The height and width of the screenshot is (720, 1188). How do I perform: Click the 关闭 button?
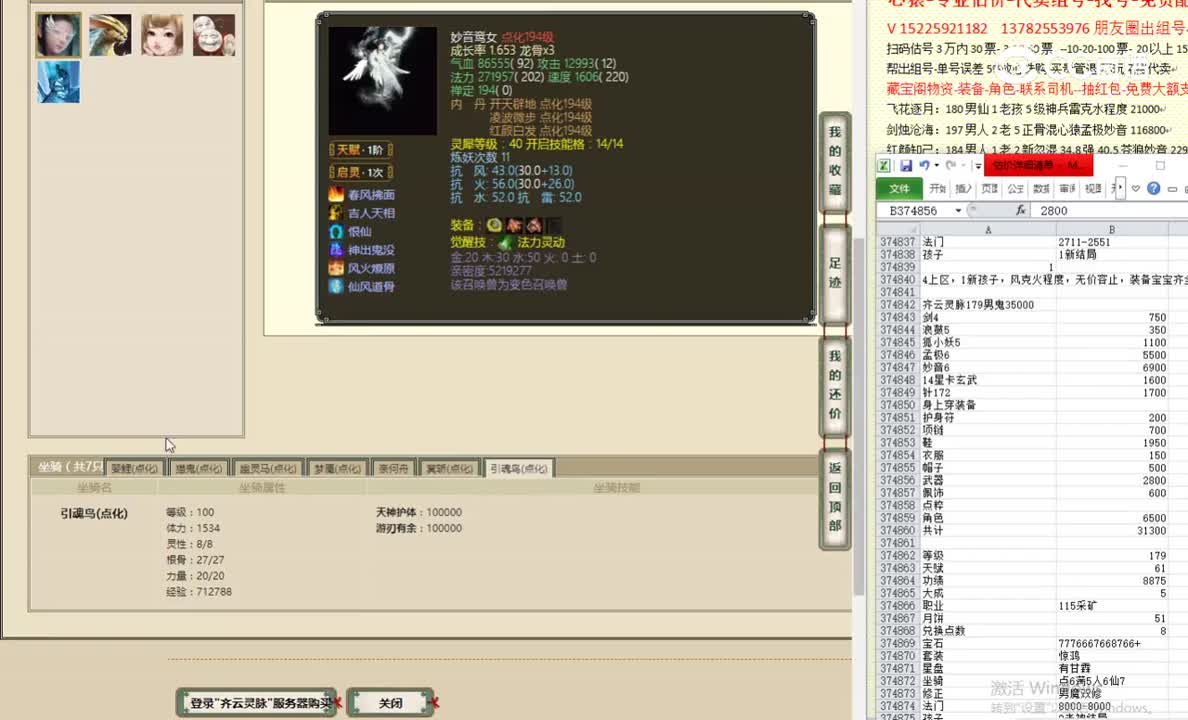point(390,703)
